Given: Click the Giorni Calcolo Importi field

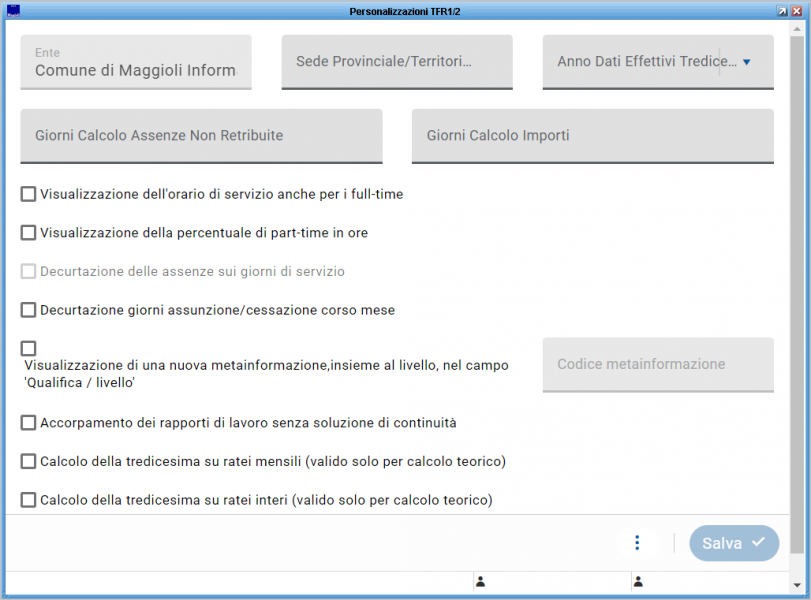Looking at the screenshot, I should [x=593, y=136].
